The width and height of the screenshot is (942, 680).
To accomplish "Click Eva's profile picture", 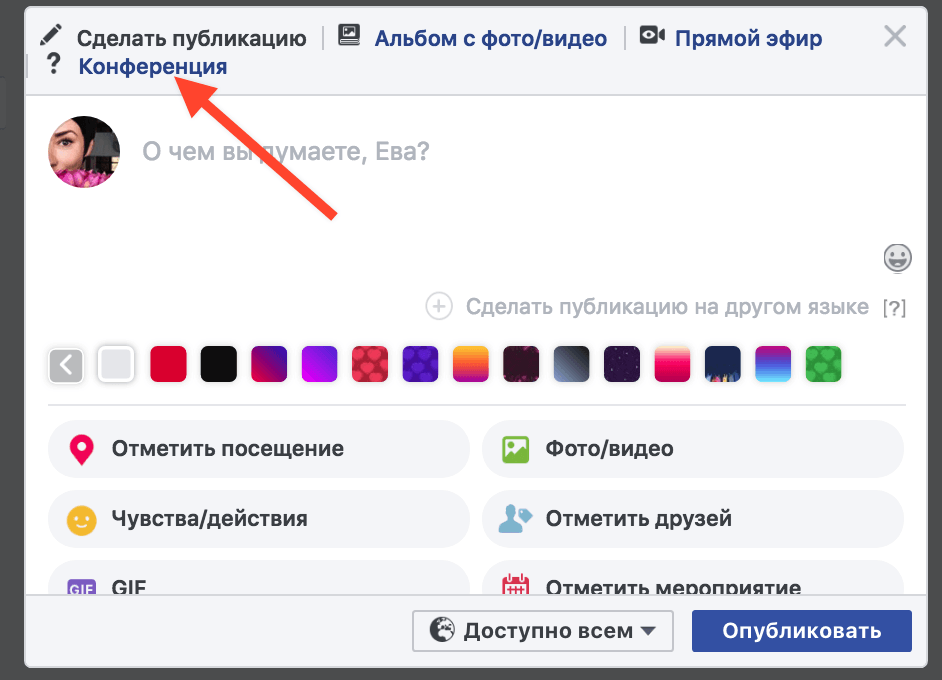I will [x=84, y=152].
